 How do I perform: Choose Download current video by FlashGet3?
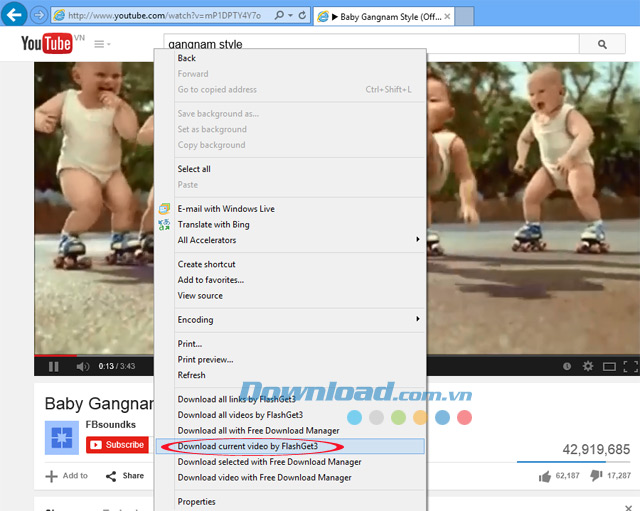(x=289, y=446)
